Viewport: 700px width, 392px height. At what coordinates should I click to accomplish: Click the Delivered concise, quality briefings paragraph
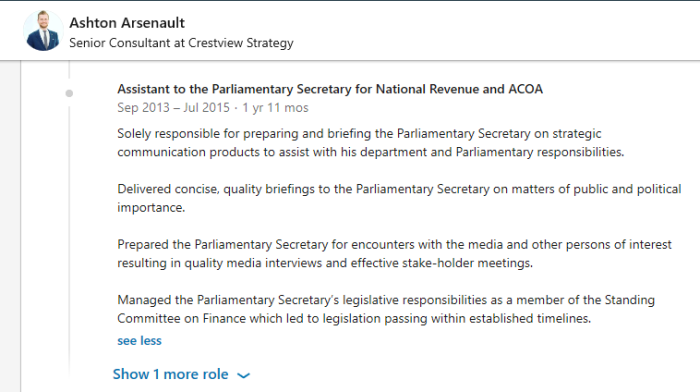[x=399, y=198]
